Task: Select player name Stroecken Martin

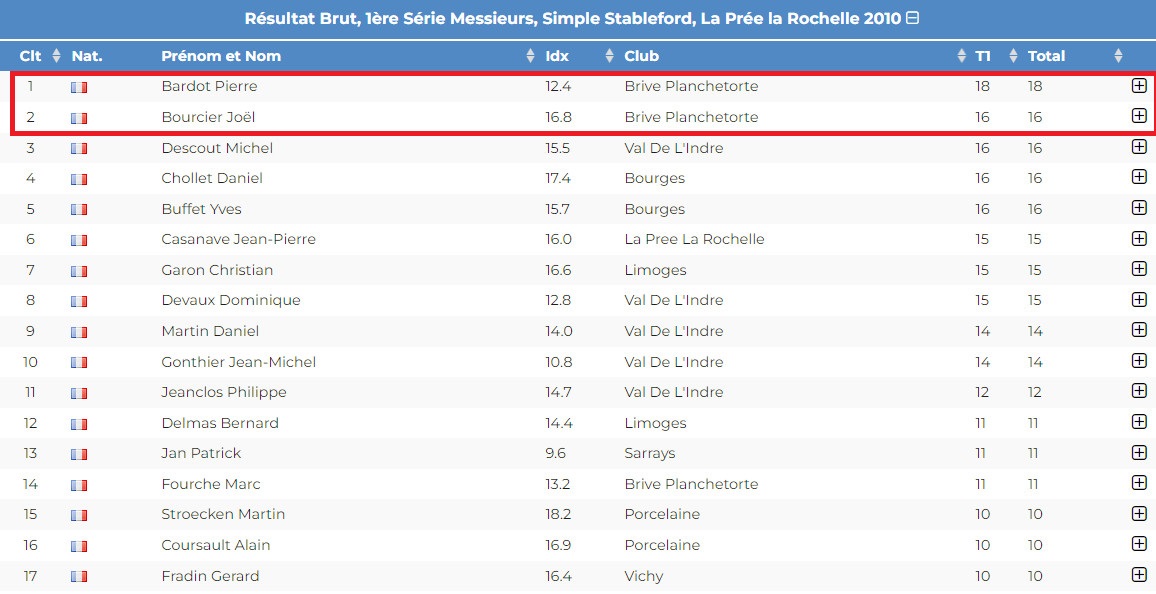Action: [223, 514]
